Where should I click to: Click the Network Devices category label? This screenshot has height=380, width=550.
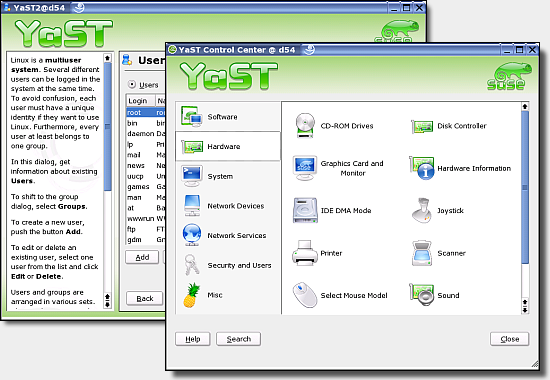click(x=236, y=206)
